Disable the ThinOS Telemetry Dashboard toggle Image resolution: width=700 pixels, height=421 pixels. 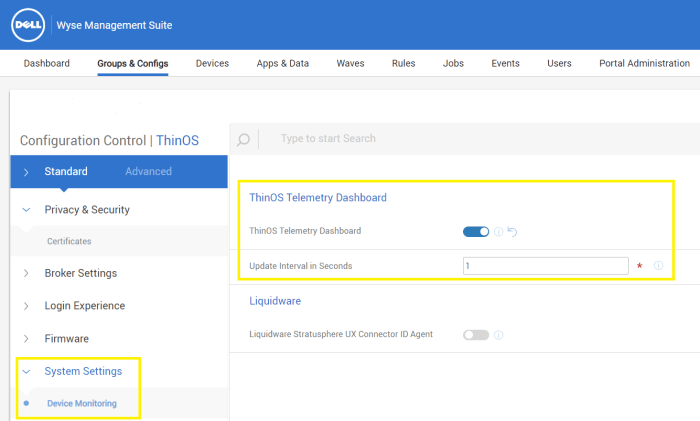[x=476, y=232]
